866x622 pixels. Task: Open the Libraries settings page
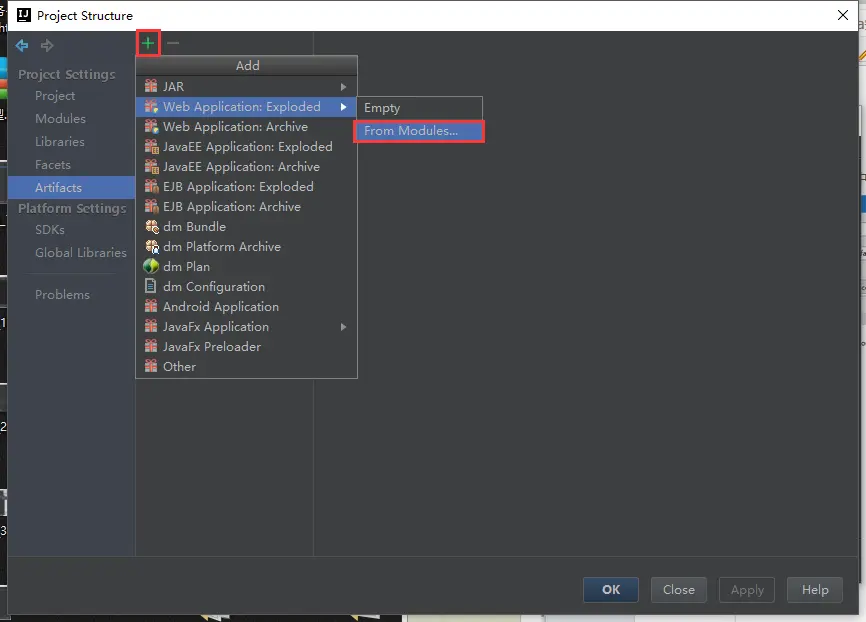tap(60, 142)
